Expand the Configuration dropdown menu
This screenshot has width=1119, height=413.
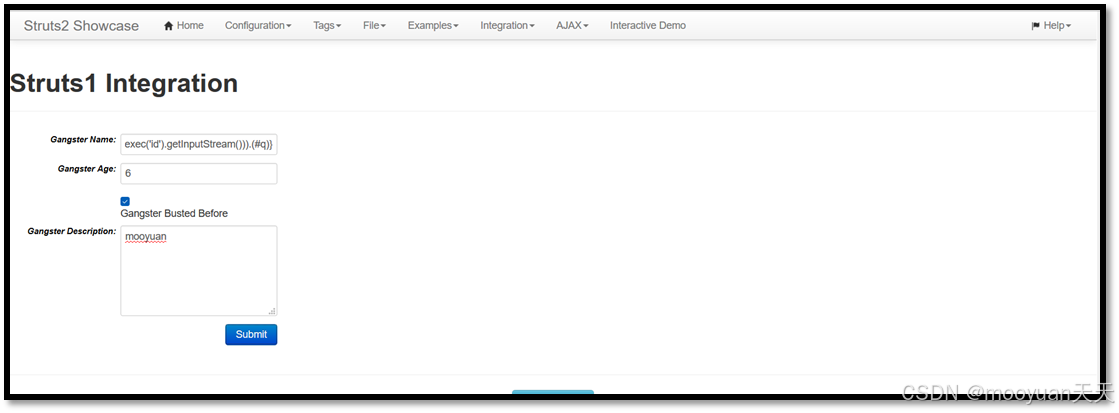(258, 26)
